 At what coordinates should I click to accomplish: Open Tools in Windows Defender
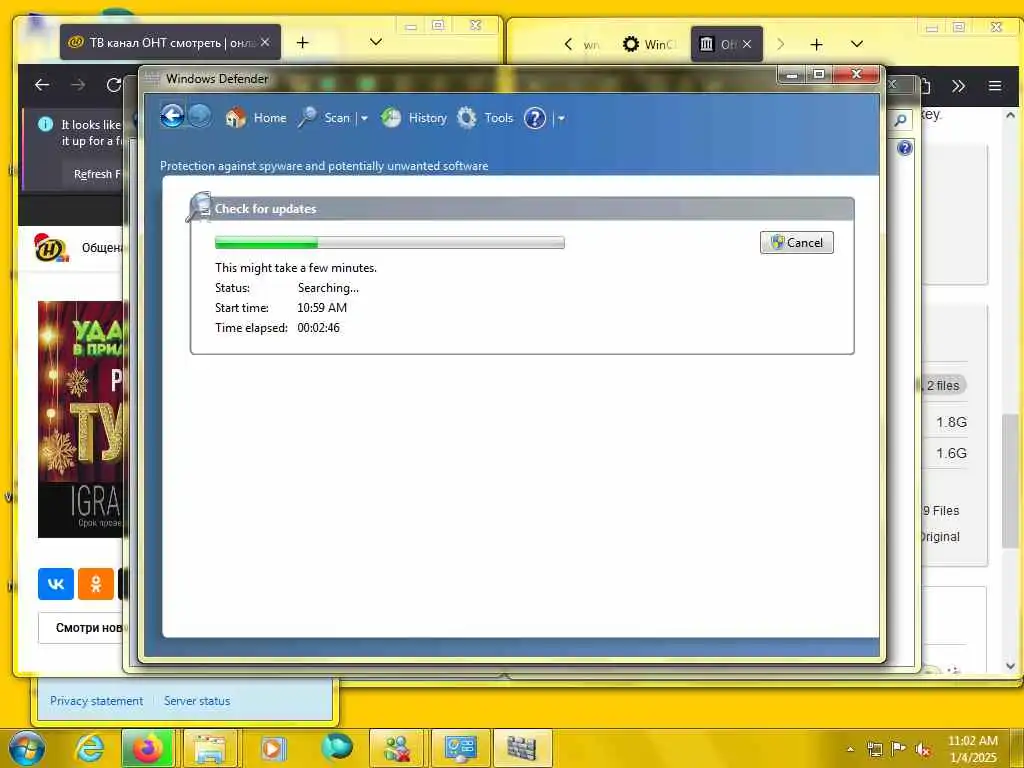498,118
